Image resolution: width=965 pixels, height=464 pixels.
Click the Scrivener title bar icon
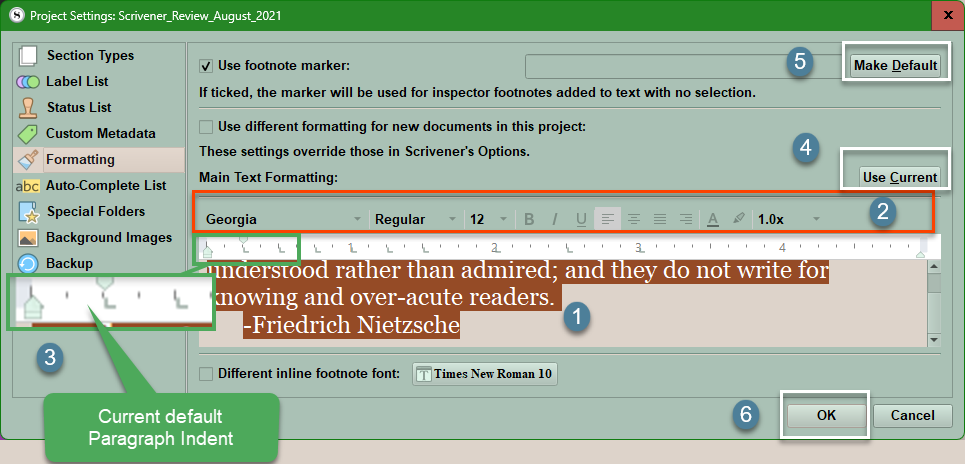point(17,15)
